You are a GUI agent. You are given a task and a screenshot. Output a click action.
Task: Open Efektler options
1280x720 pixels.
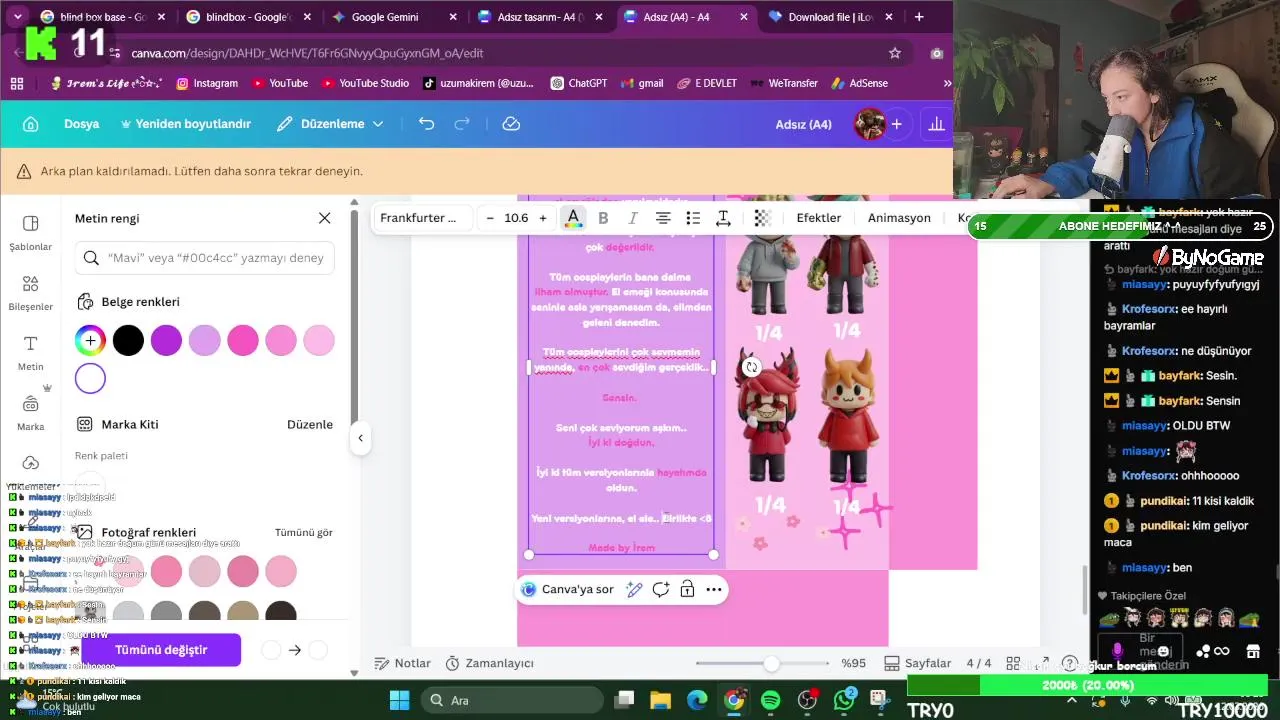click(818, 218)
